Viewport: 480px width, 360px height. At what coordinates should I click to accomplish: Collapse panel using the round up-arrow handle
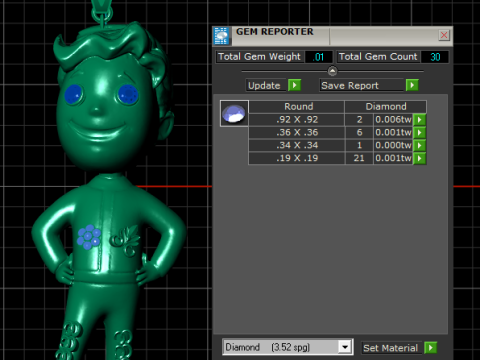(x=332, y=71)
